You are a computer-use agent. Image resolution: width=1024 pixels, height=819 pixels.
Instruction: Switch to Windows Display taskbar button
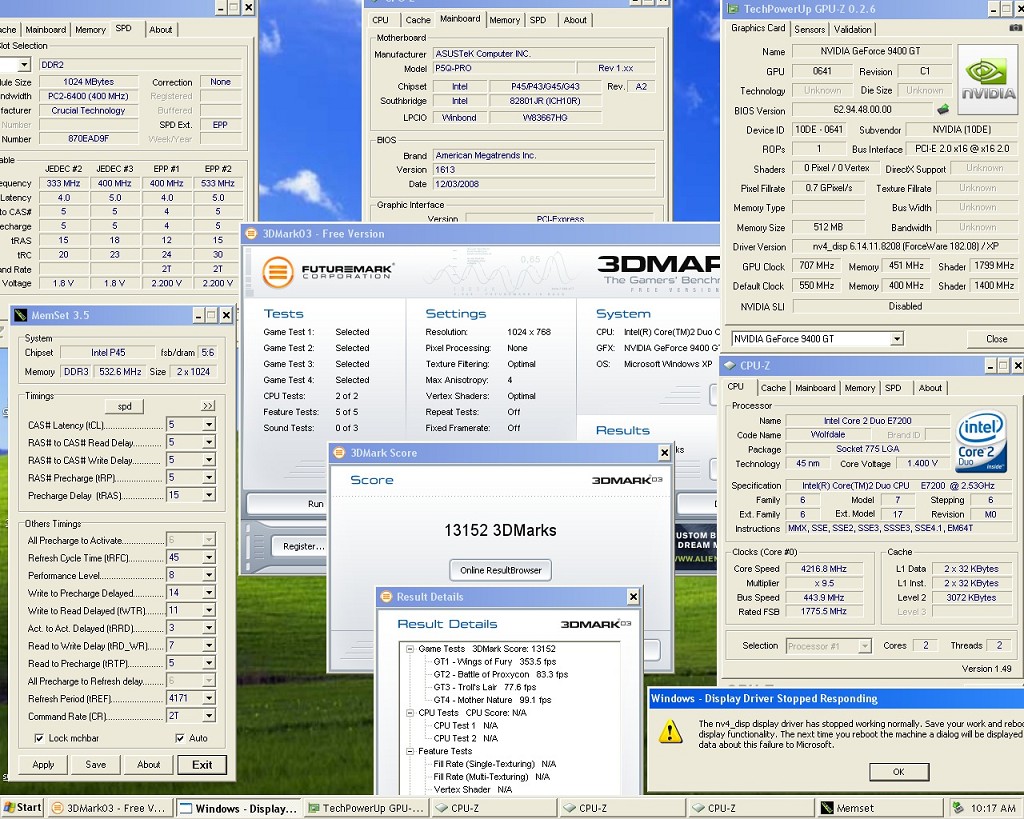point(238,808)
